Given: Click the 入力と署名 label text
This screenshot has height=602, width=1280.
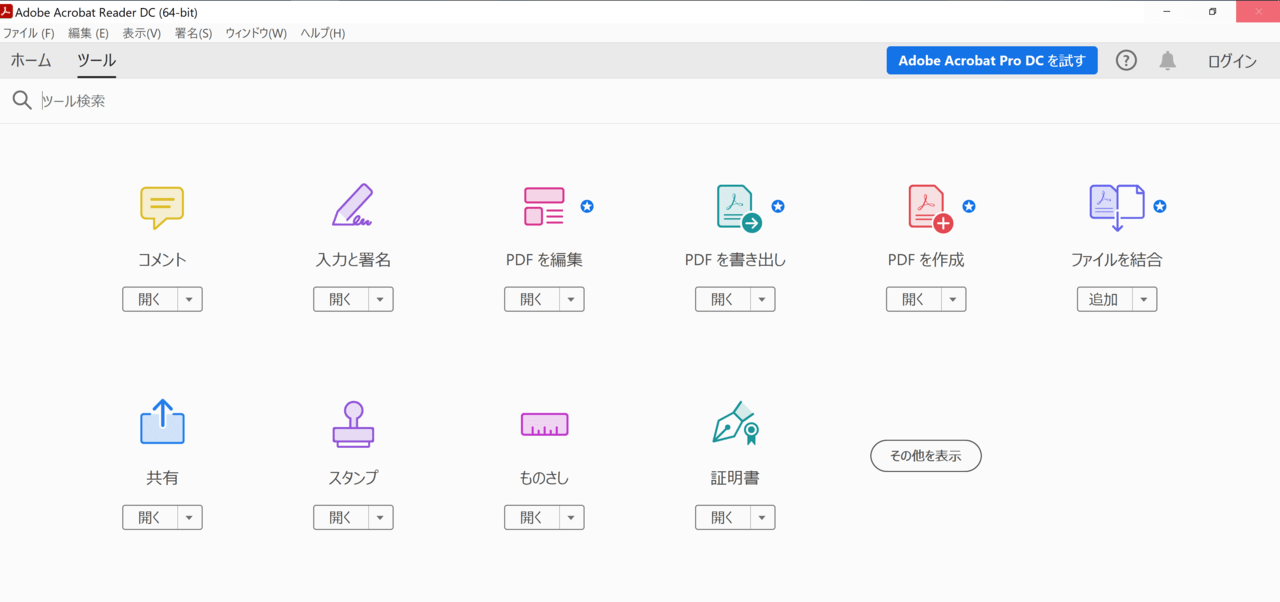Looking at the screenshot, I should click(353, 260).
